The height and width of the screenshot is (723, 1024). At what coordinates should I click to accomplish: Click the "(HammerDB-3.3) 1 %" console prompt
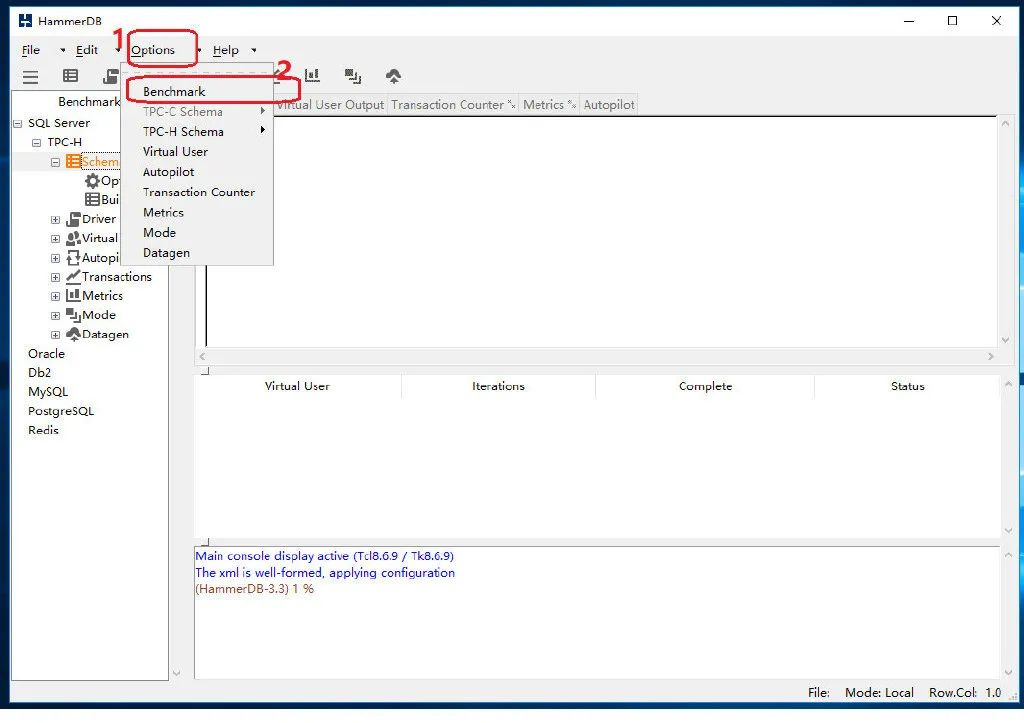point(255,589)
